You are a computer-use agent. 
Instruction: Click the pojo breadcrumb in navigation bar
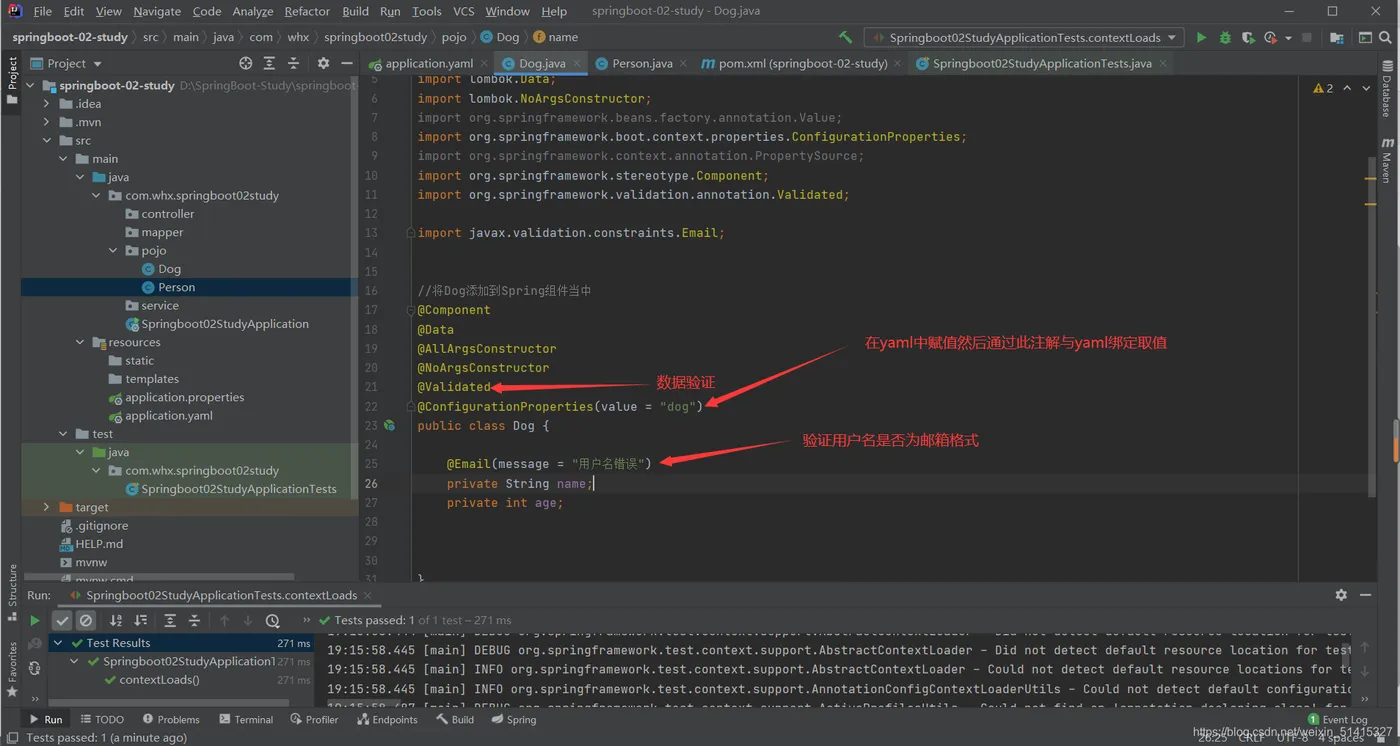tap(454, 37)
